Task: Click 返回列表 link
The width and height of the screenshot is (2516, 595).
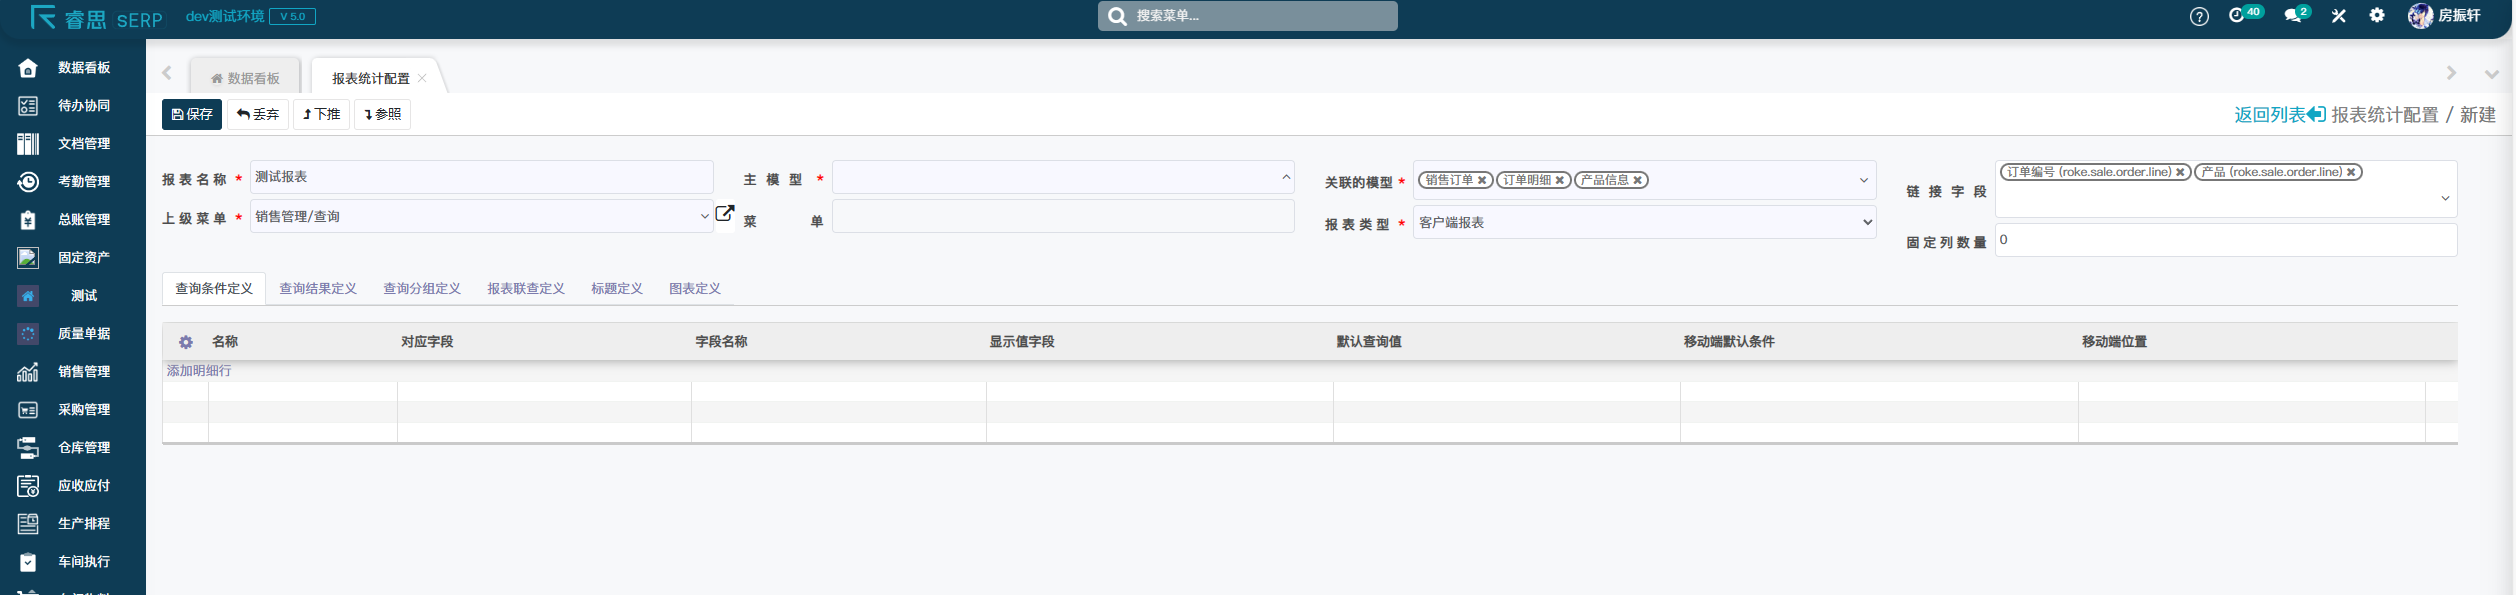Action: 2280,115
